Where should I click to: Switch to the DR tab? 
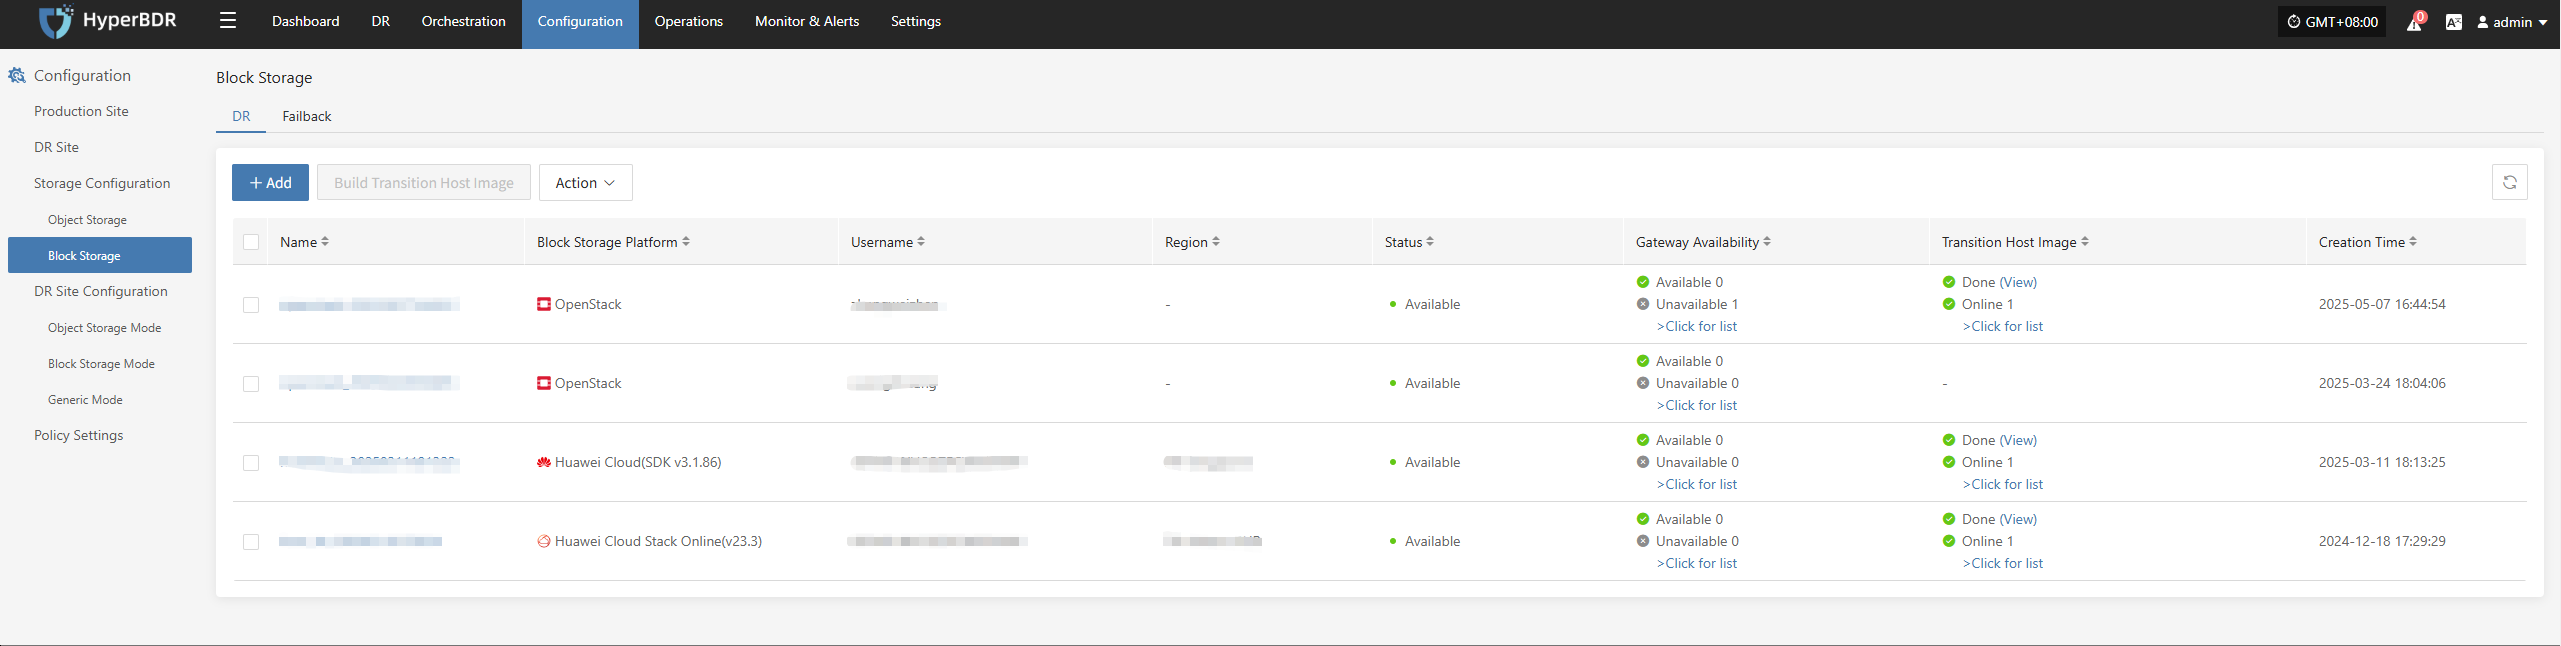pyautogui.click(x=241, y=116)
